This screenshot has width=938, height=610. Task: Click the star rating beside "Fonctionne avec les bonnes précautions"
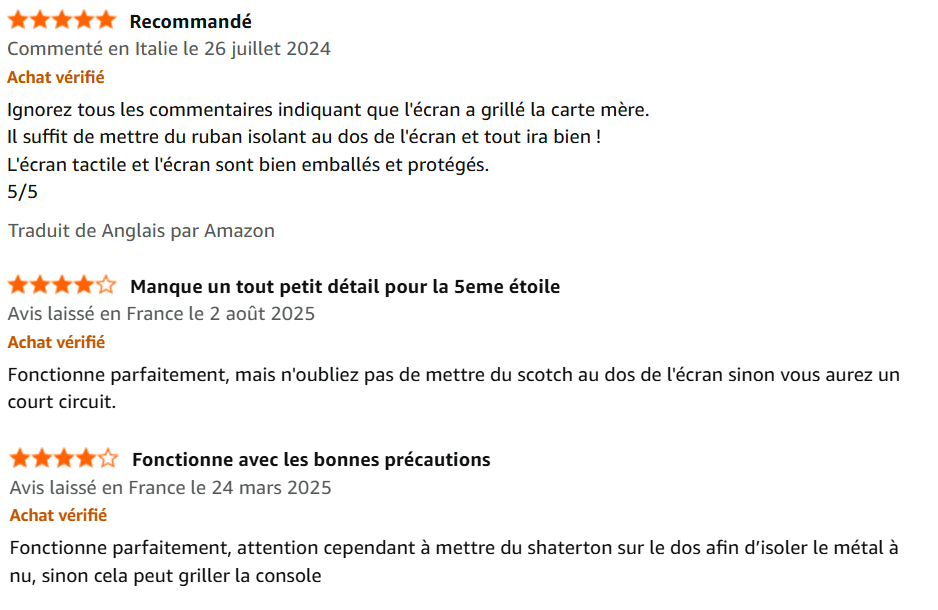64,459
